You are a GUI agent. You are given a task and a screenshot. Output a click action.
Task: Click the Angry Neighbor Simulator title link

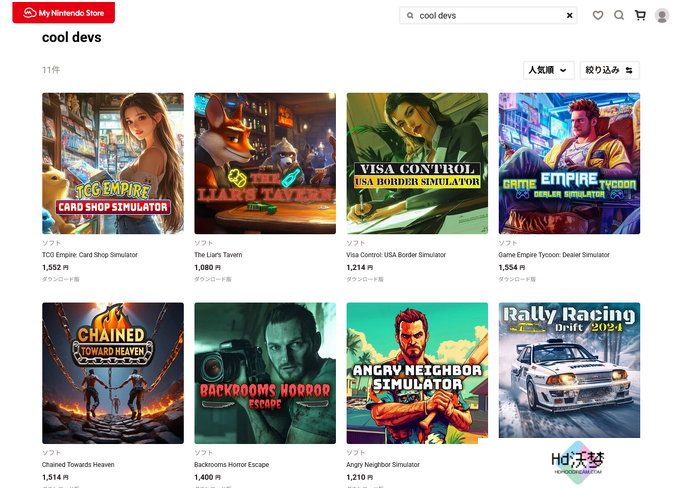pyautogui.click(x=383, y=465)
